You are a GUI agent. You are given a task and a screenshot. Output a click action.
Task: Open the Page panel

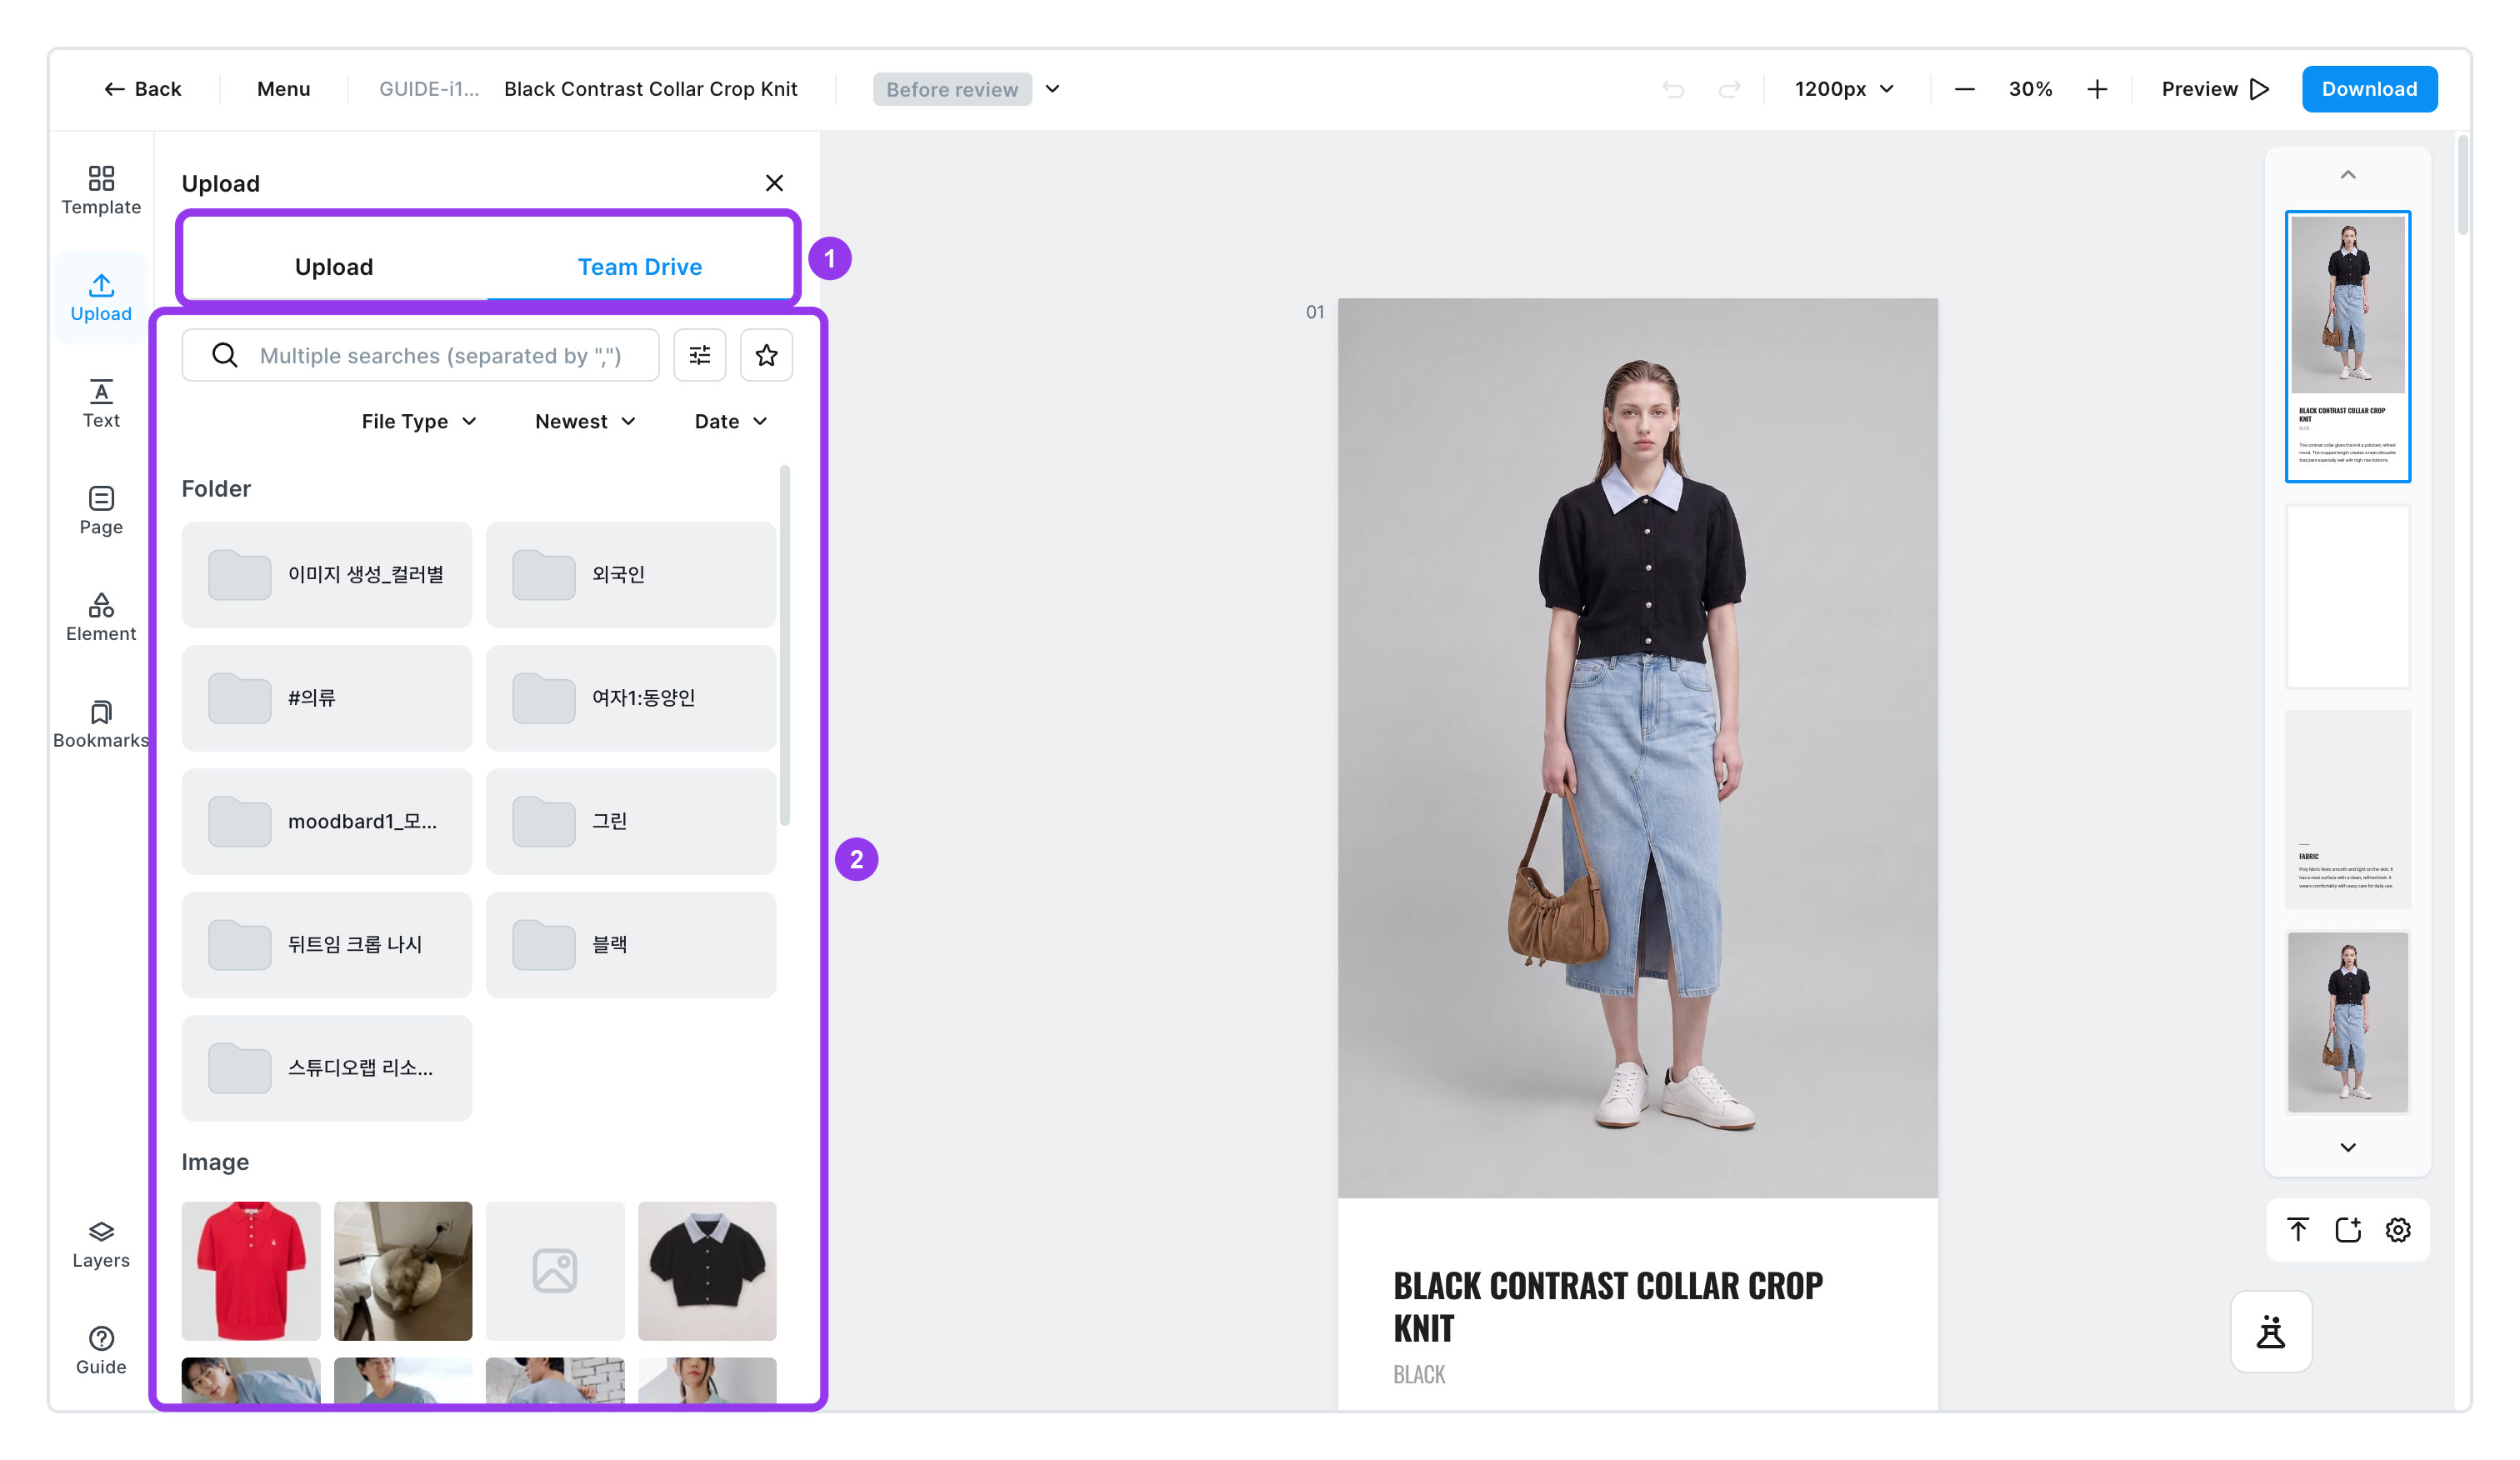(x=101, y=511)
